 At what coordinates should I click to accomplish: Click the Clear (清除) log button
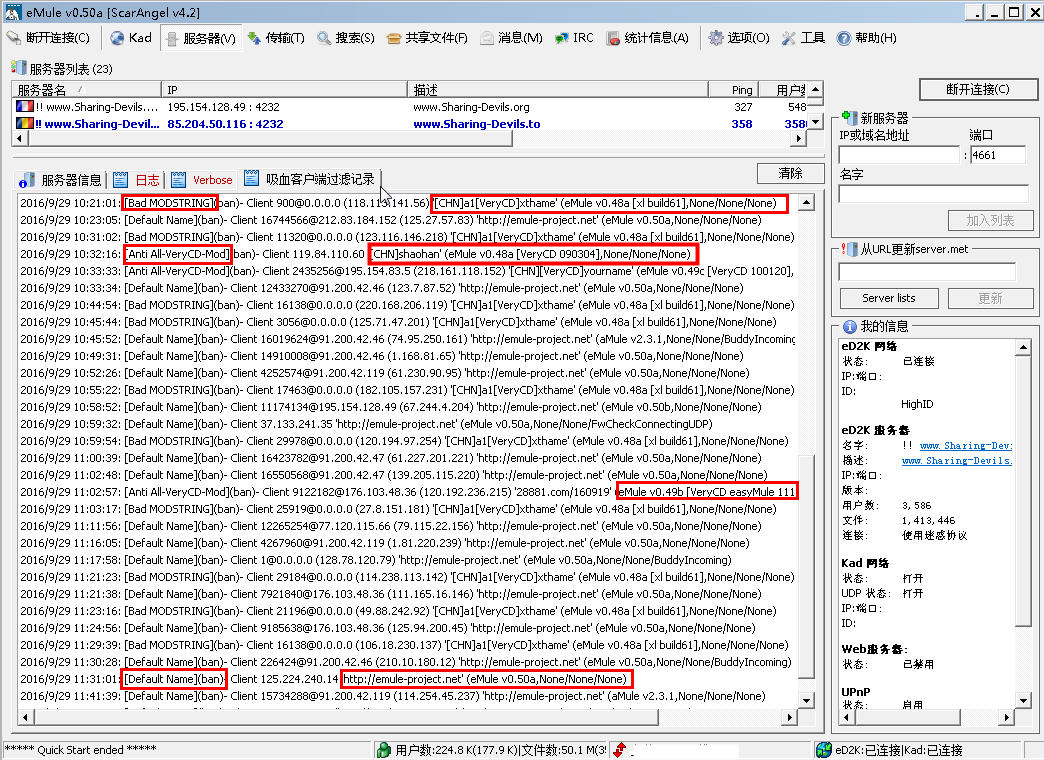point(790,173)
